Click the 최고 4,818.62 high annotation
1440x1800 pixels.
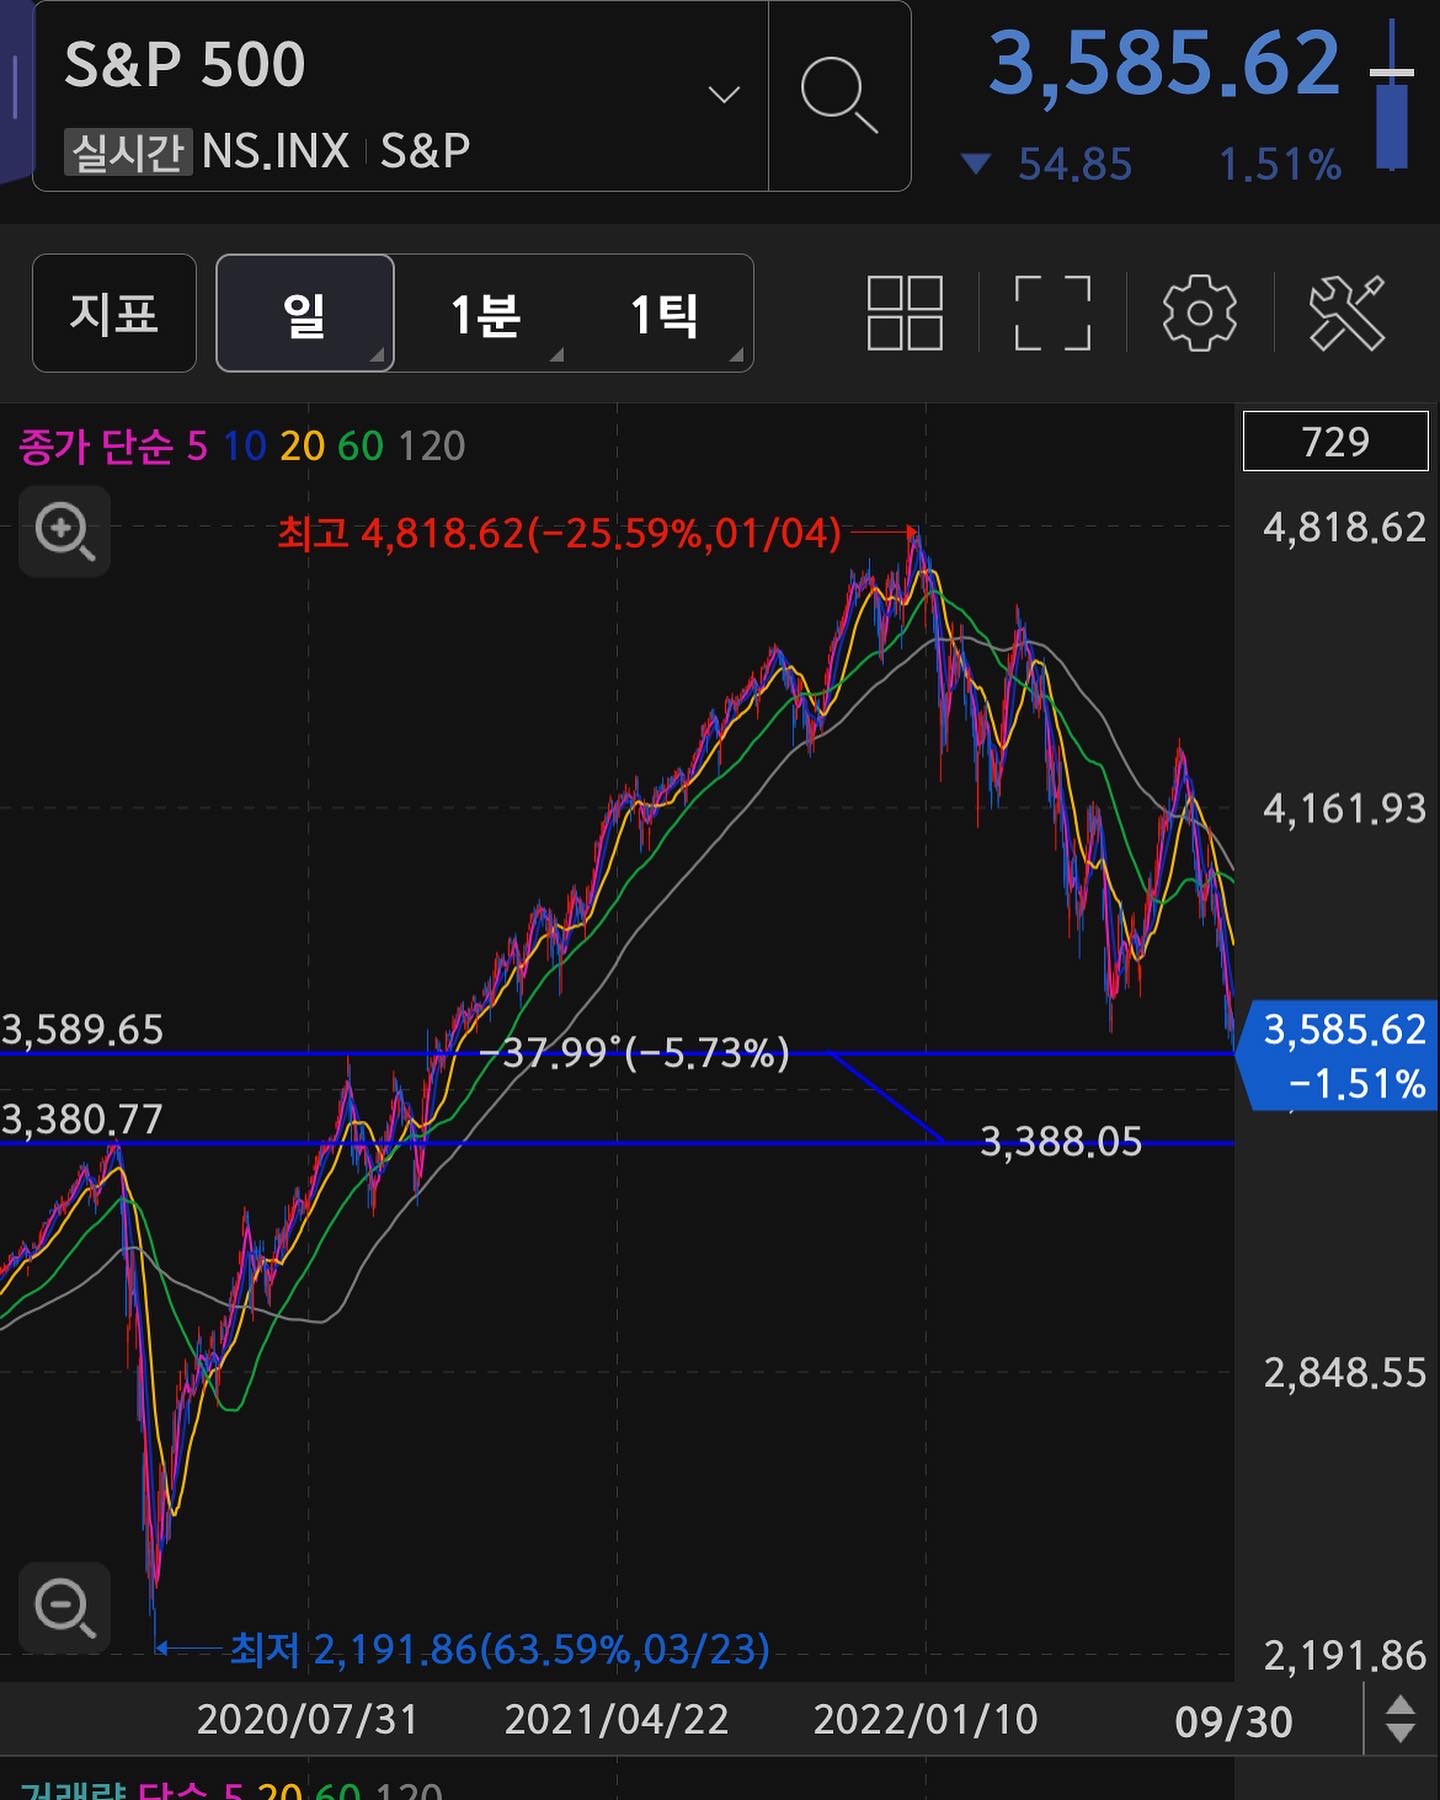tap(560, 533)
